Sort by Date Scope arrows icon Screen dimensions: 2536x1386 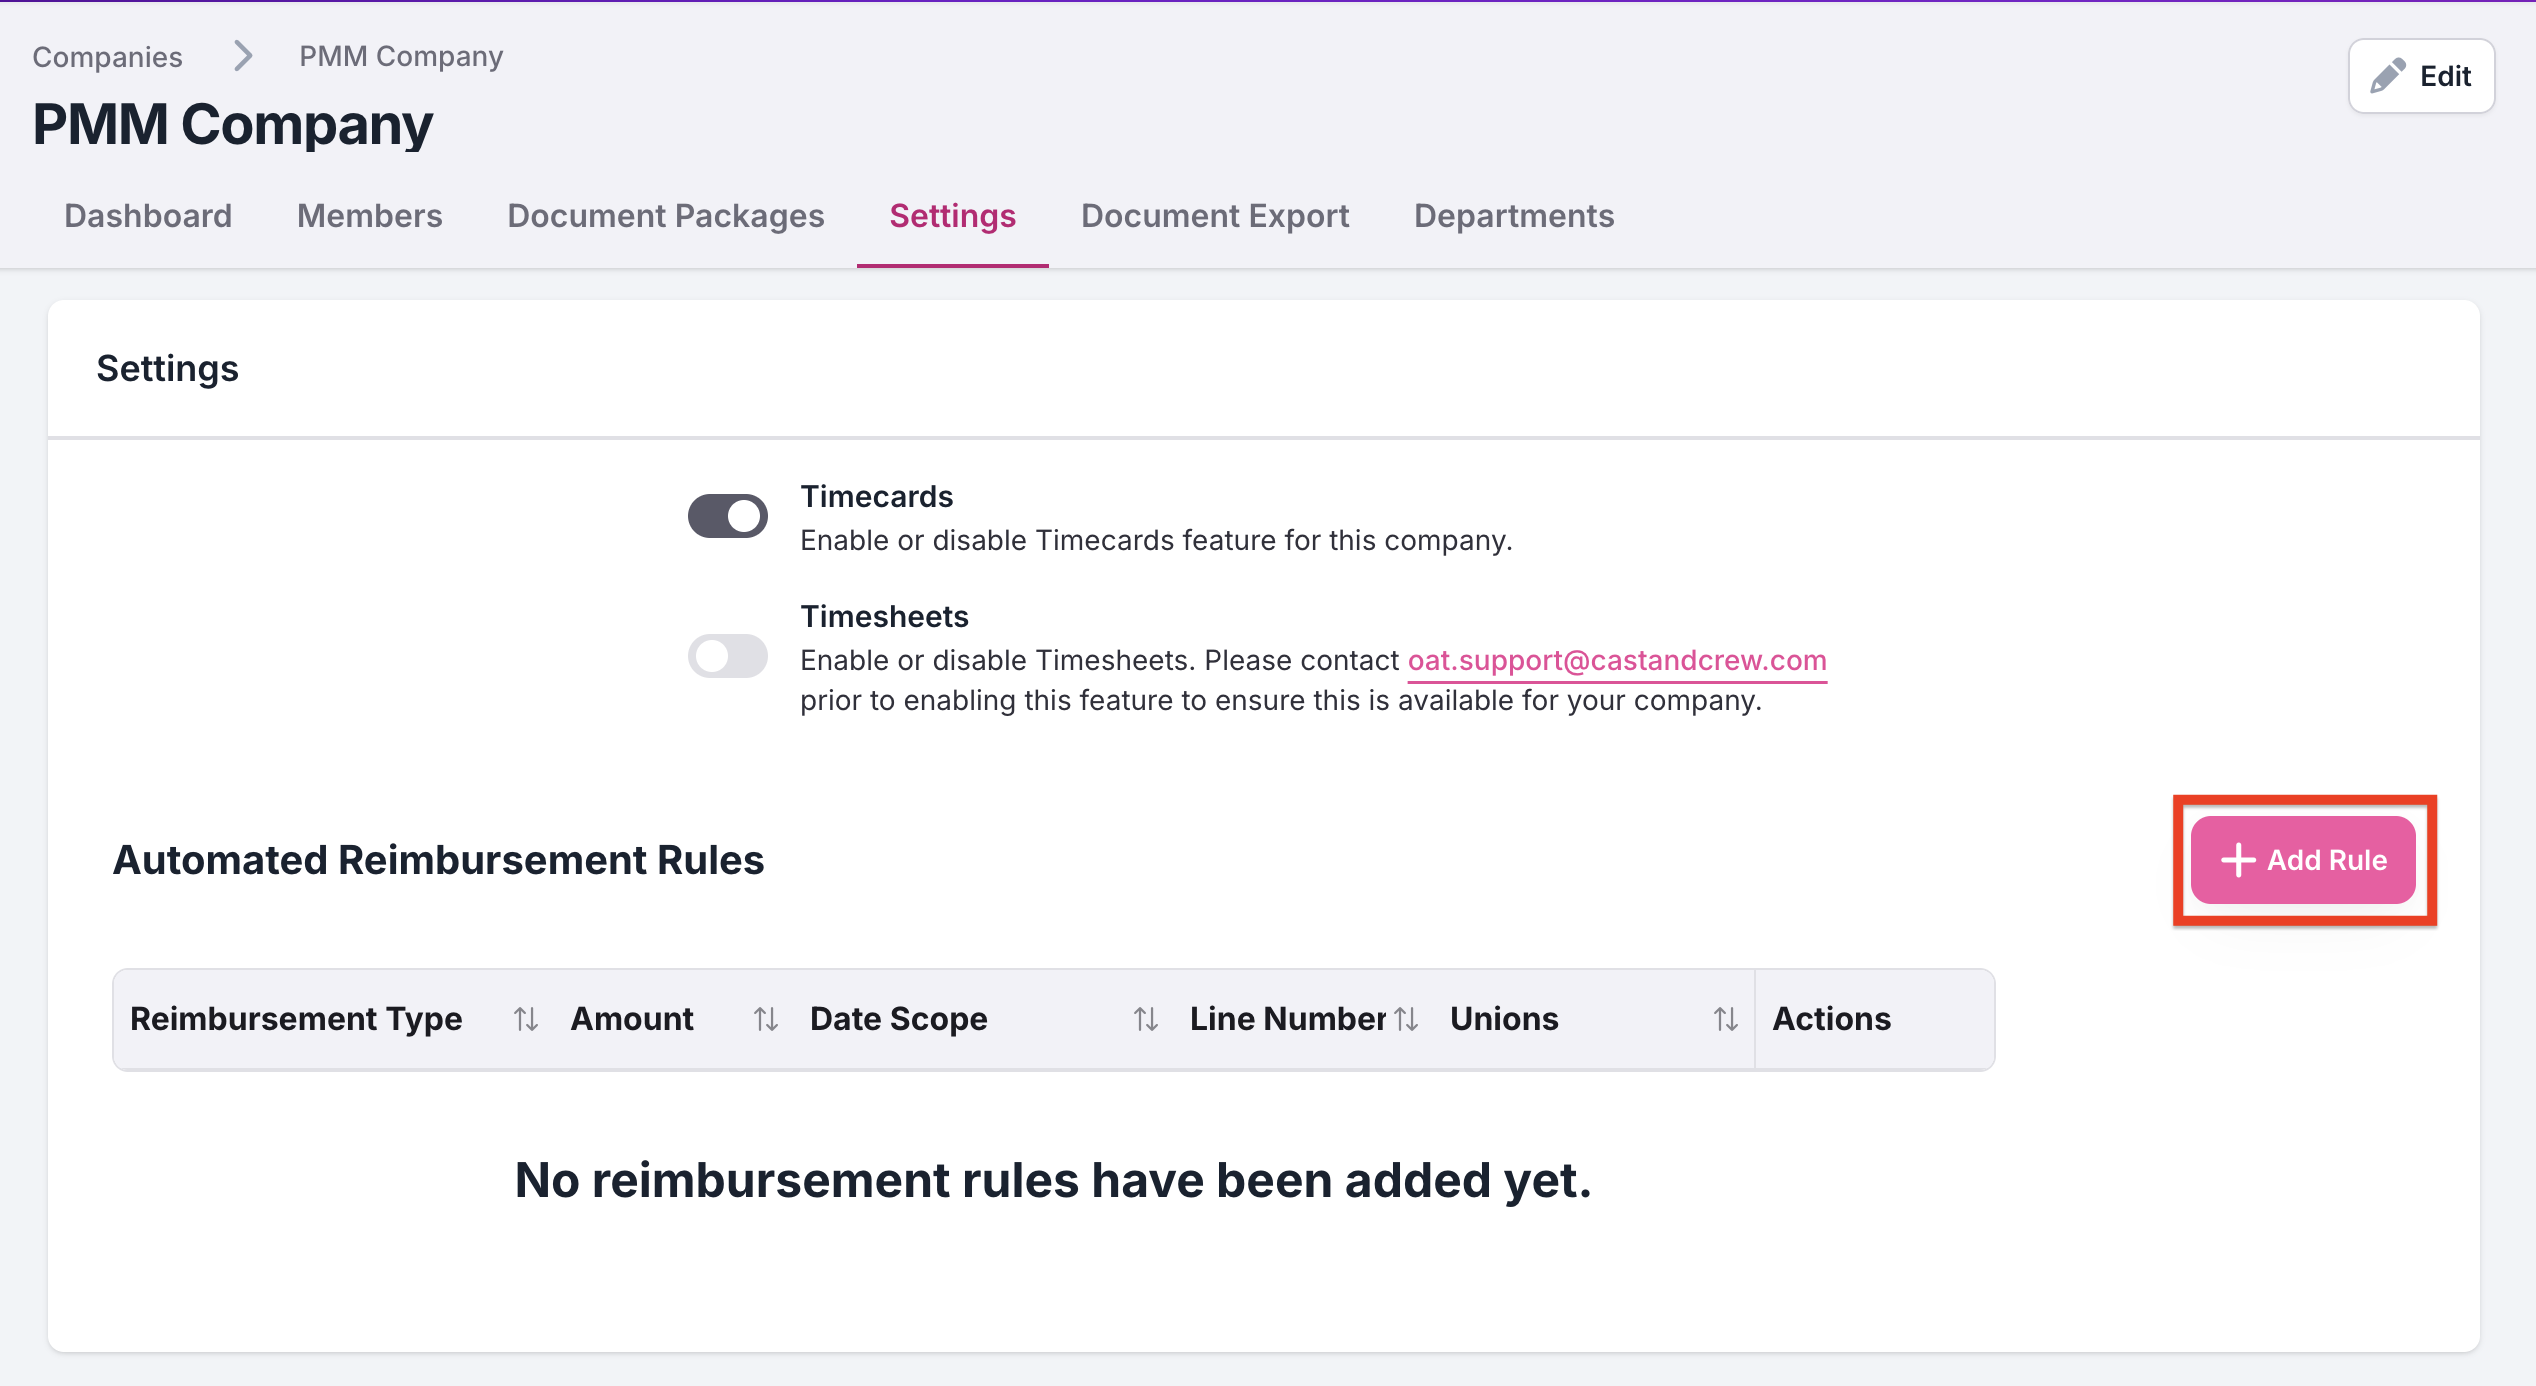(1146, 1019)
